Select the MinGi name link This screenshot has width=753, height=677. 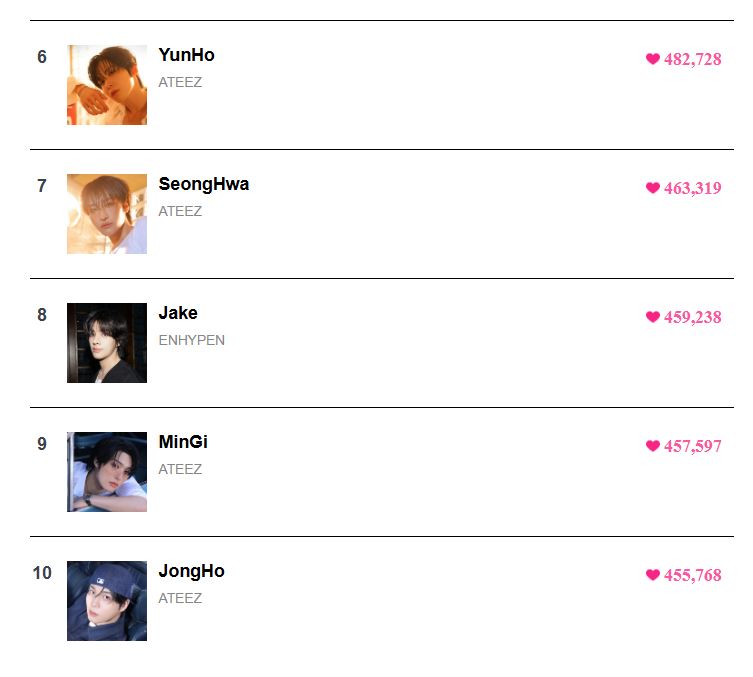point(183,442)
